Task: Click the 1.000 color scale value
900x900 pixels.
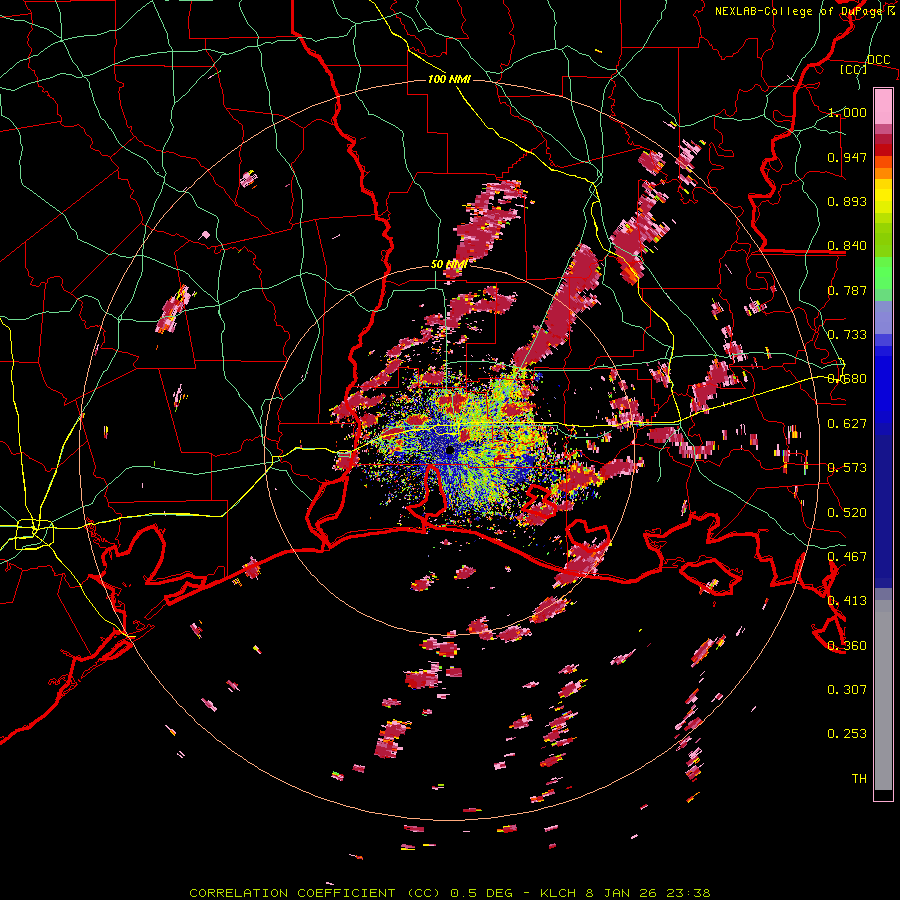Action: [x=847, y=112]
